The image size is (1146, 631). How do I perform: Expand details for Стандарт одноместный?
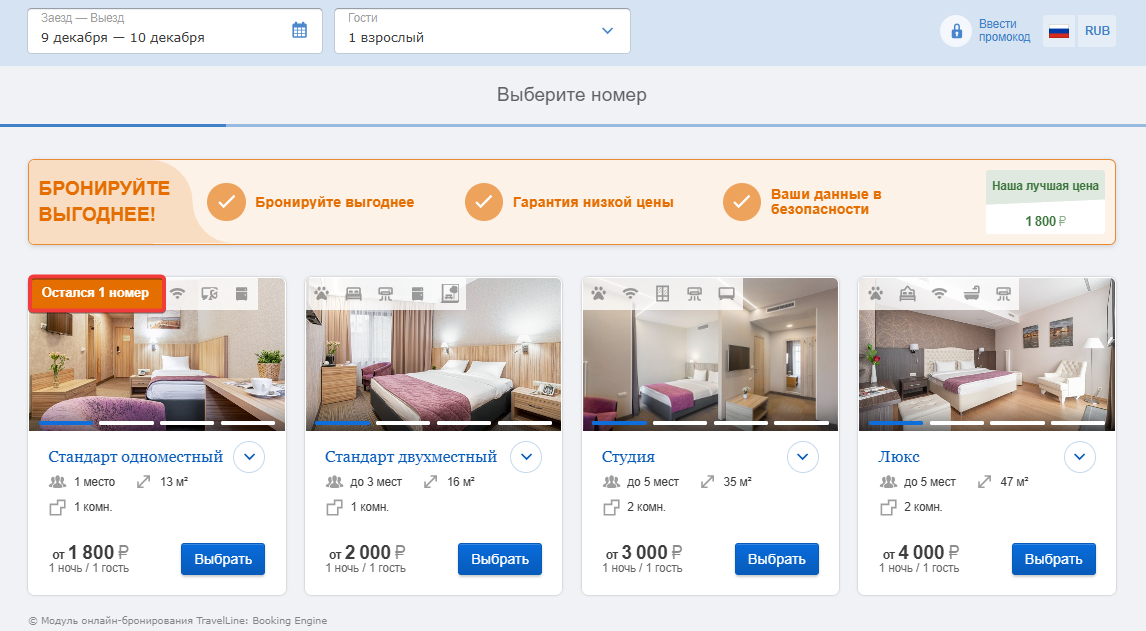point(249,457)
